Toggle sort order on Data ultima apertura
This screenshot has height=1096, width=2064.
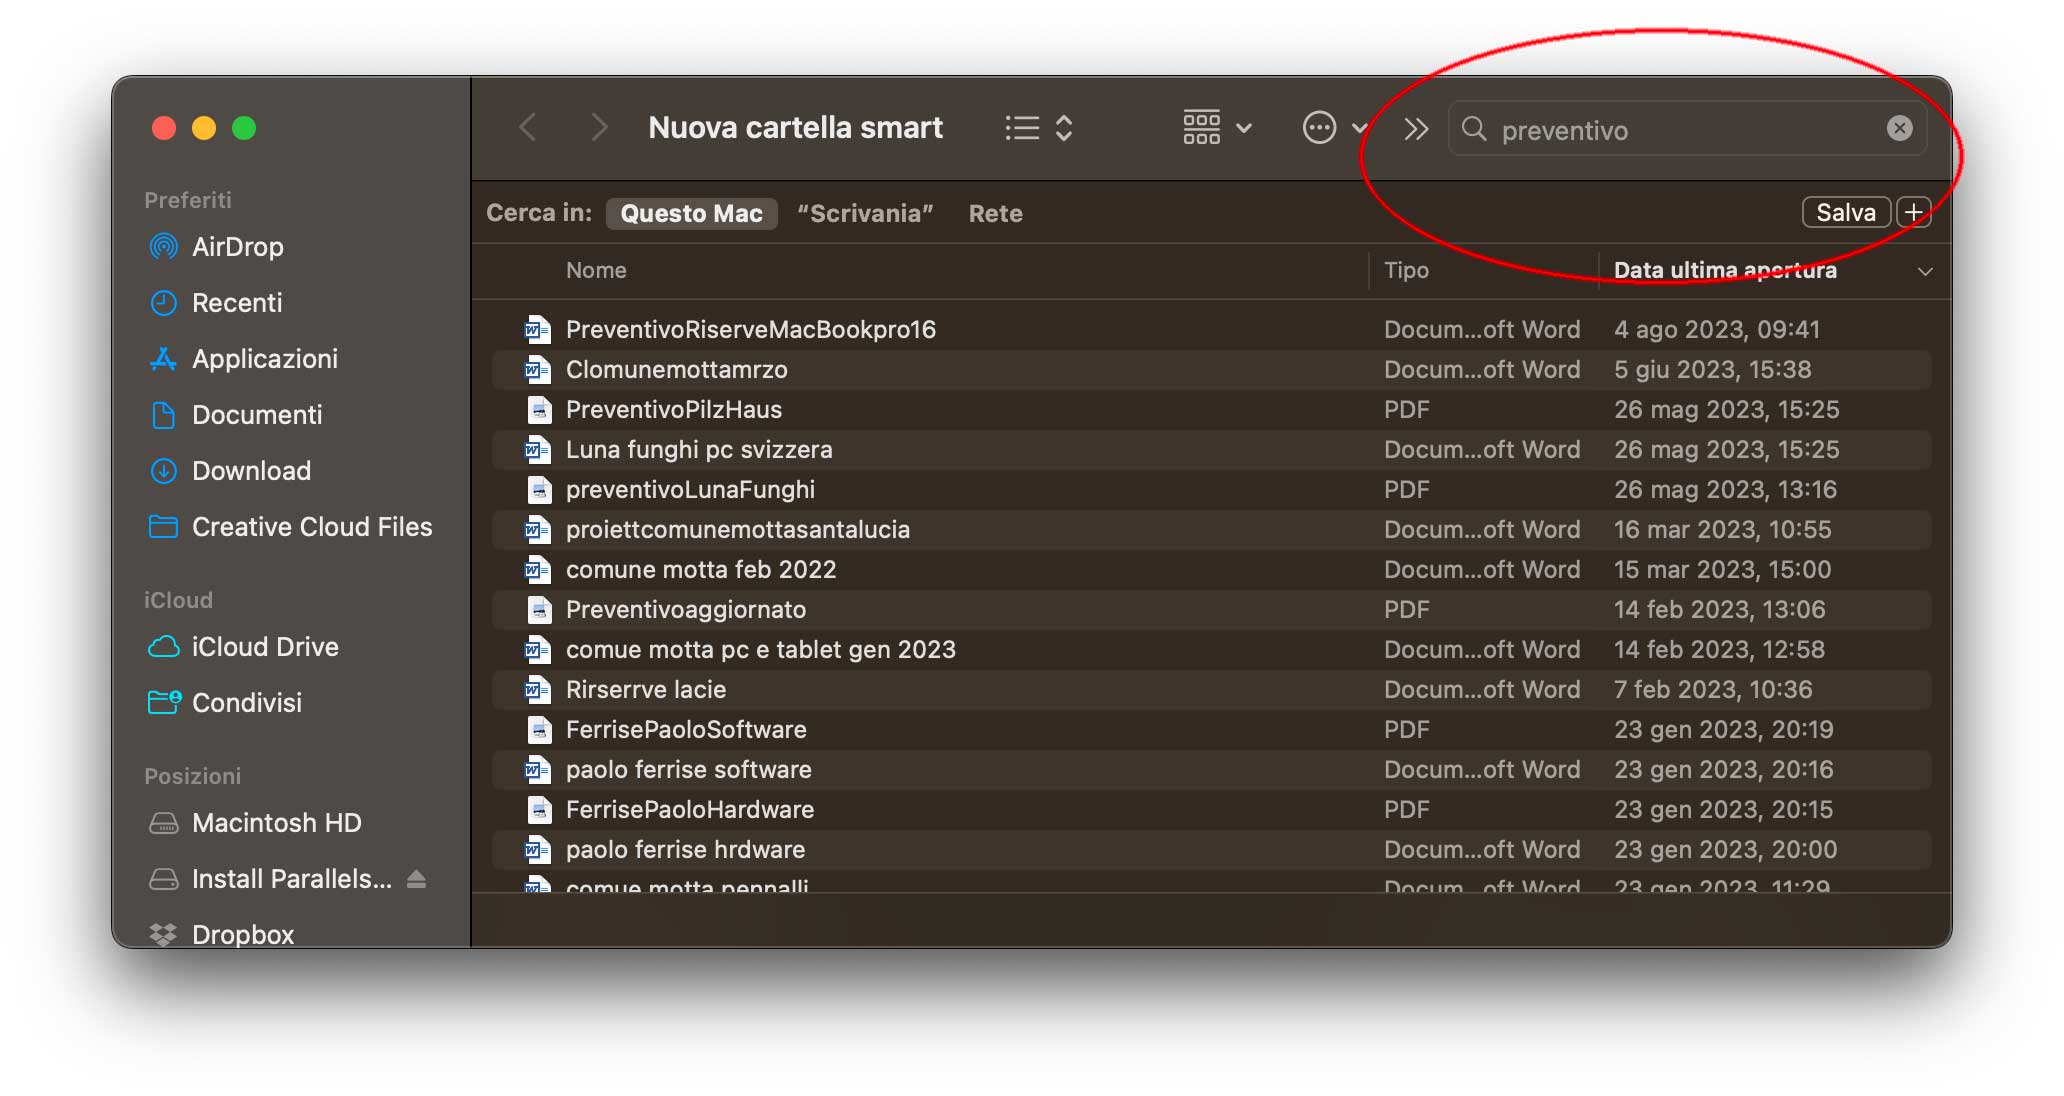click(x=1727, y=270)
